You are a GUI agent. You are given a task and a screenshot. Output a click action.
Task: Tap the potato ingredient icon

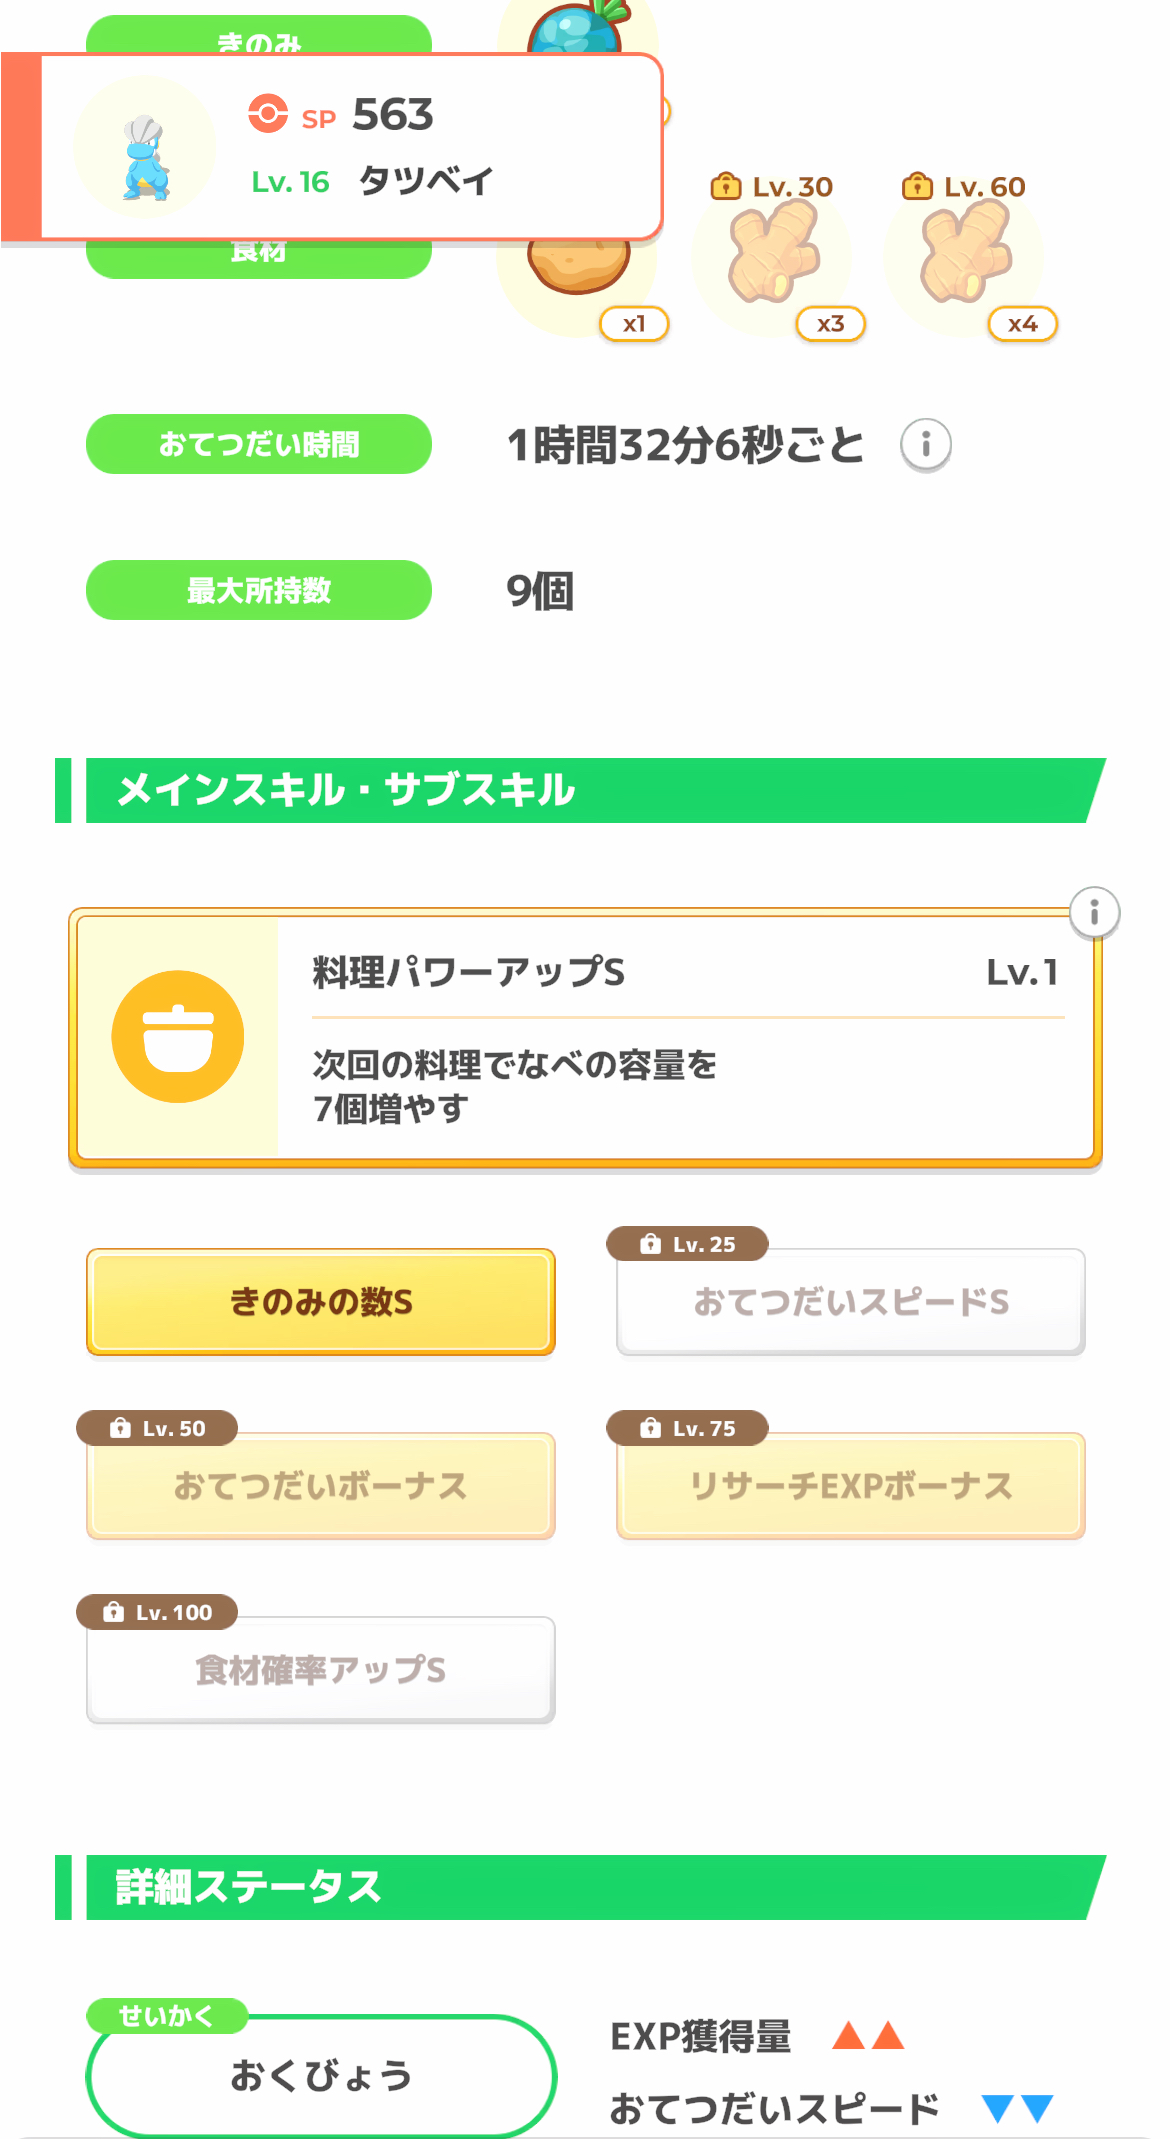(x=580, y=268)
